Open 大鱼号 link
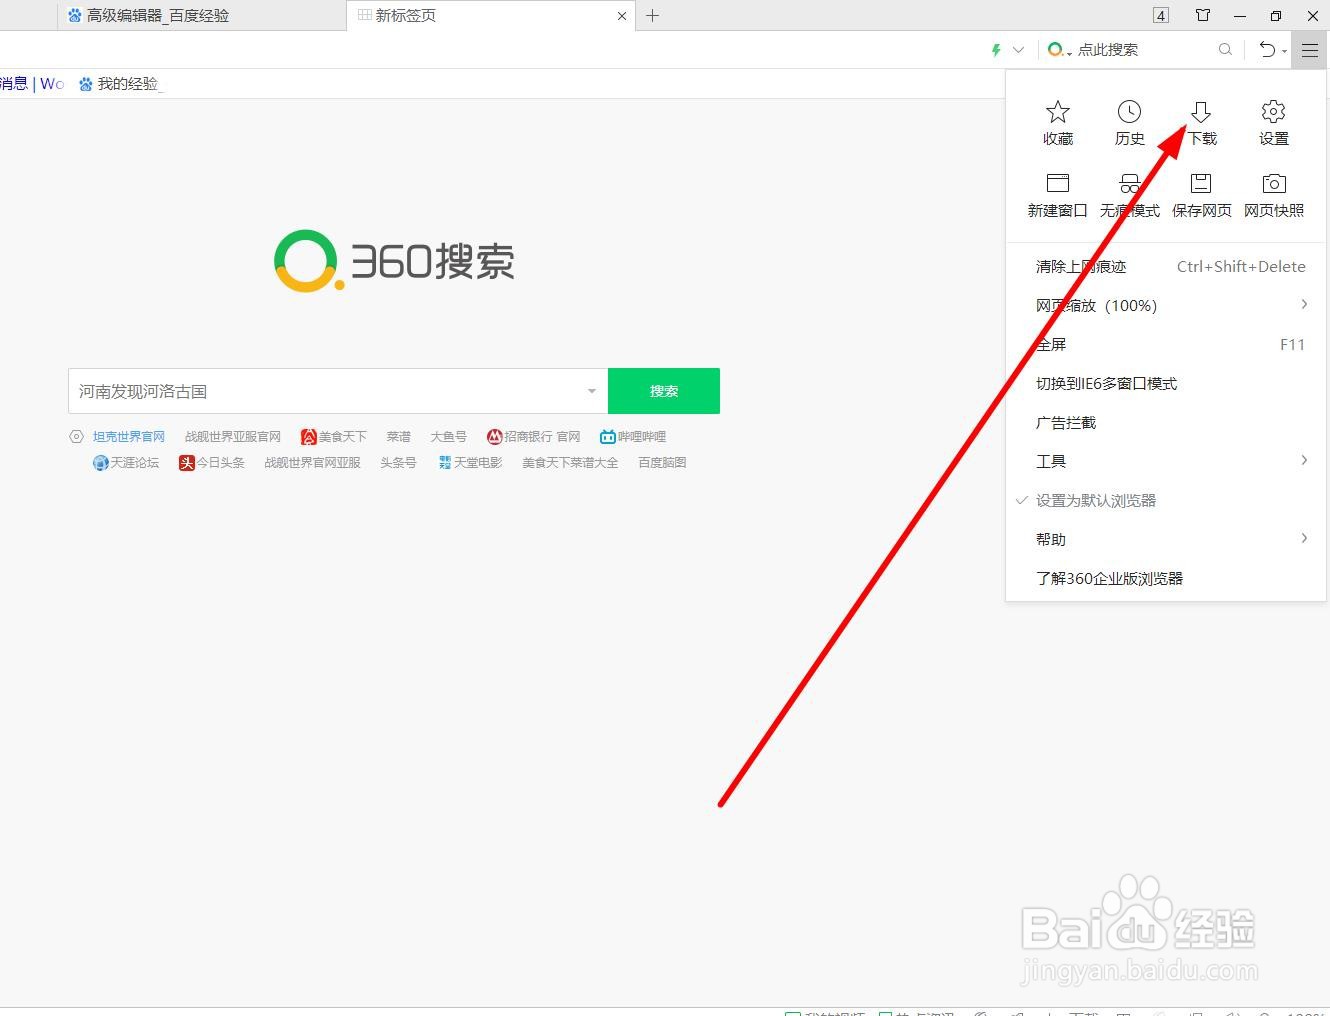This screenshot has height=1016, width=1330. click(x=449, y=437)
